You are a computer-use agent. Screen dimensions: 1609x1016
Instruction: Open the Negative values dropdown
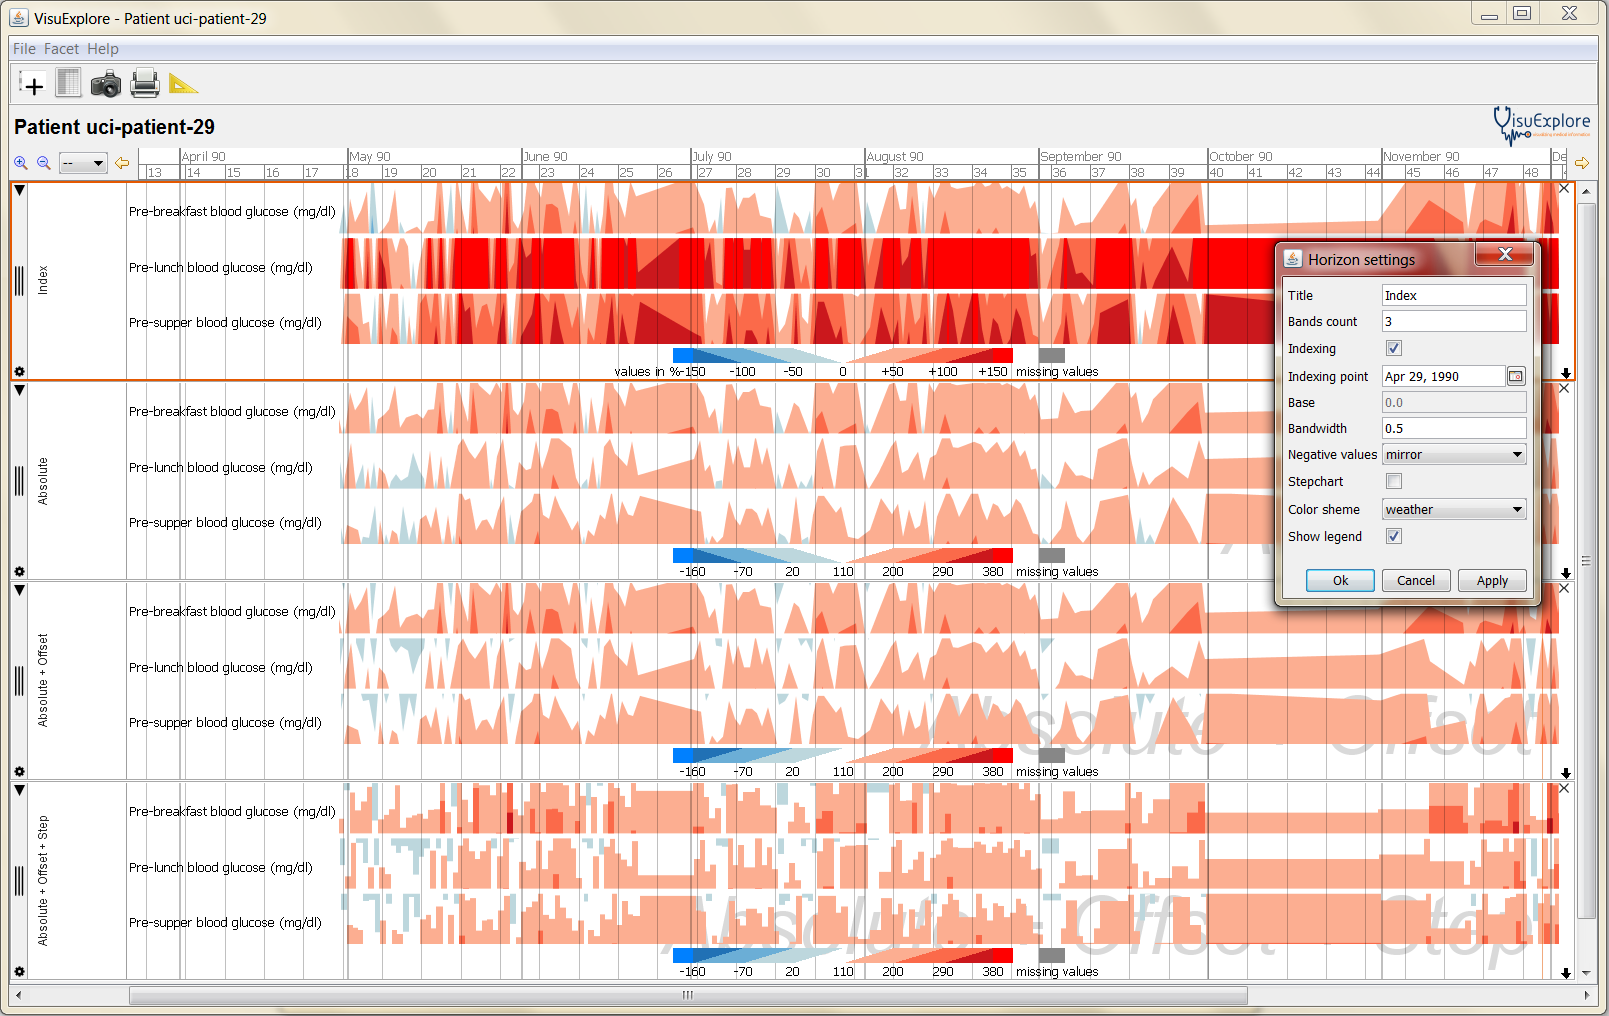point(1454,455)
